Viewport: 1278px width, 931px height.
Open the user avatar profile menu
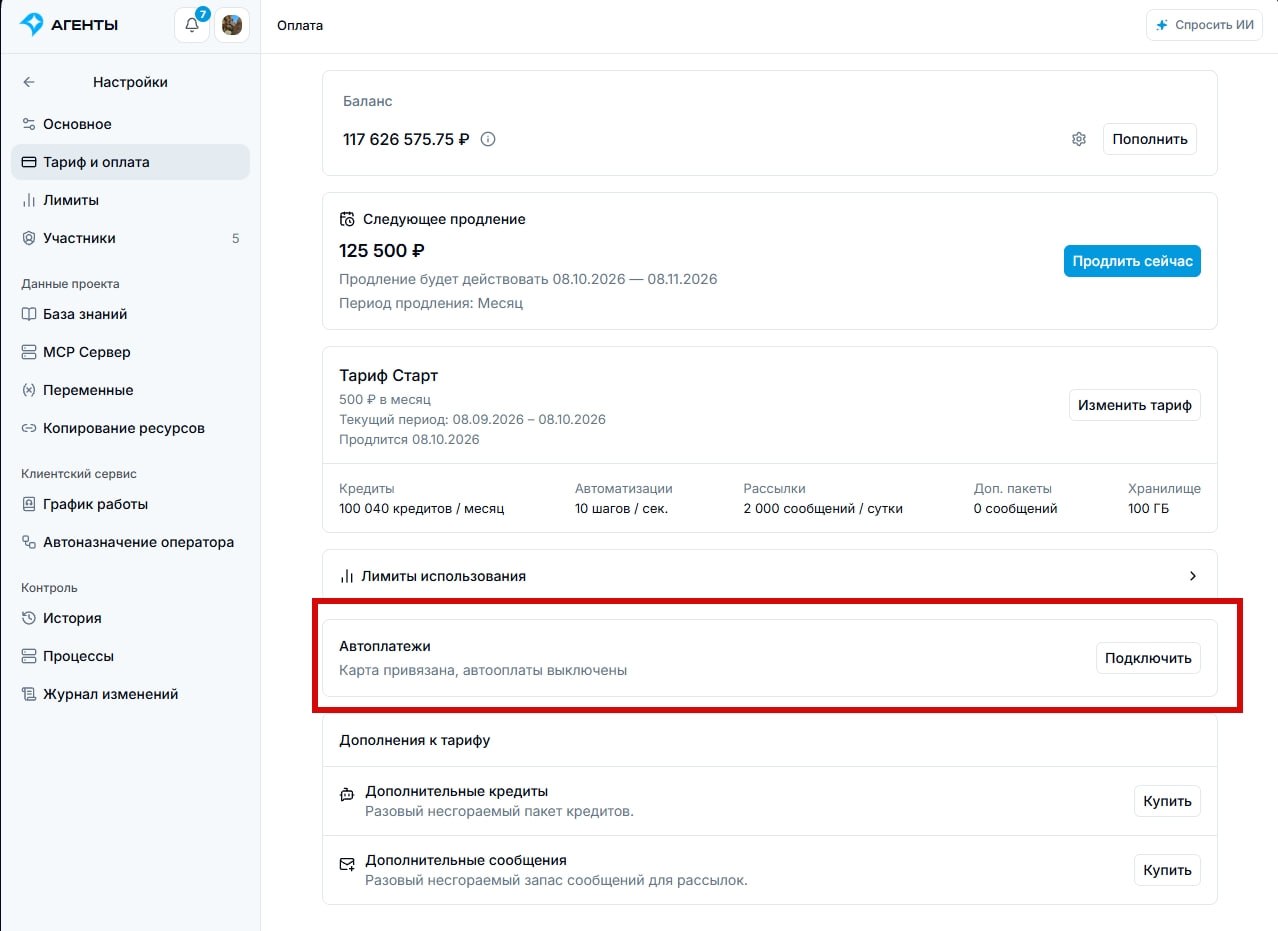pos(232,25)
